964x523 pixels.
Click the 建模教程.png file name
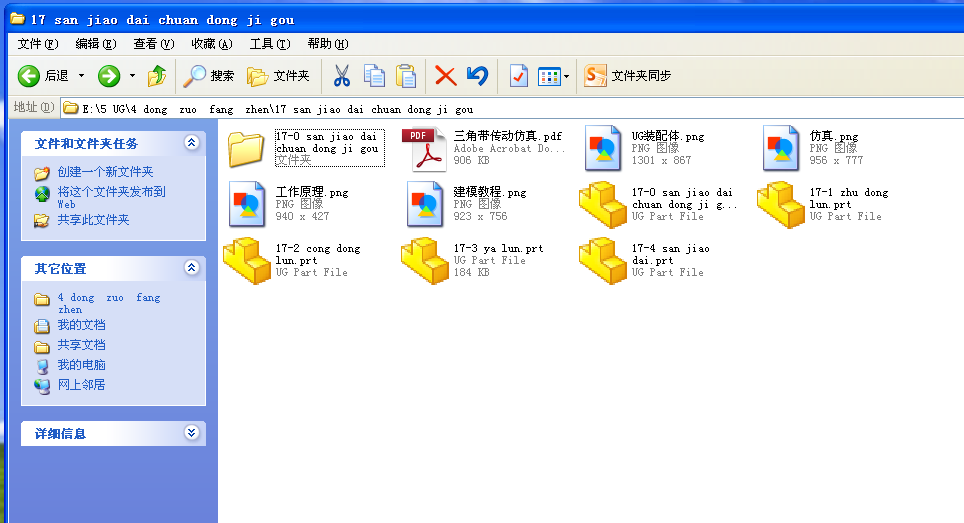tap(490, 192)
